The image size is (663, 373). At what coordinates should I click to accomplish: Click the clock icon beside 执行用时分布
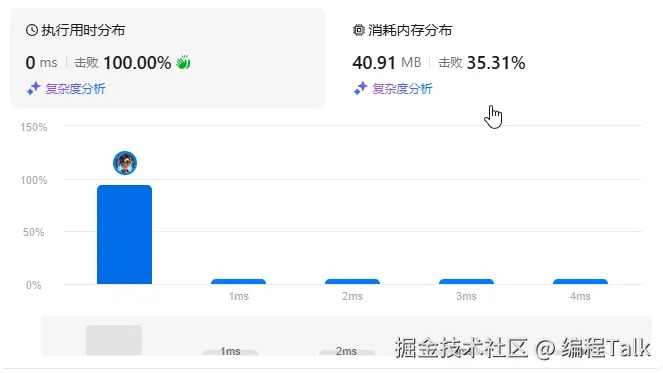tap(32, 30)
